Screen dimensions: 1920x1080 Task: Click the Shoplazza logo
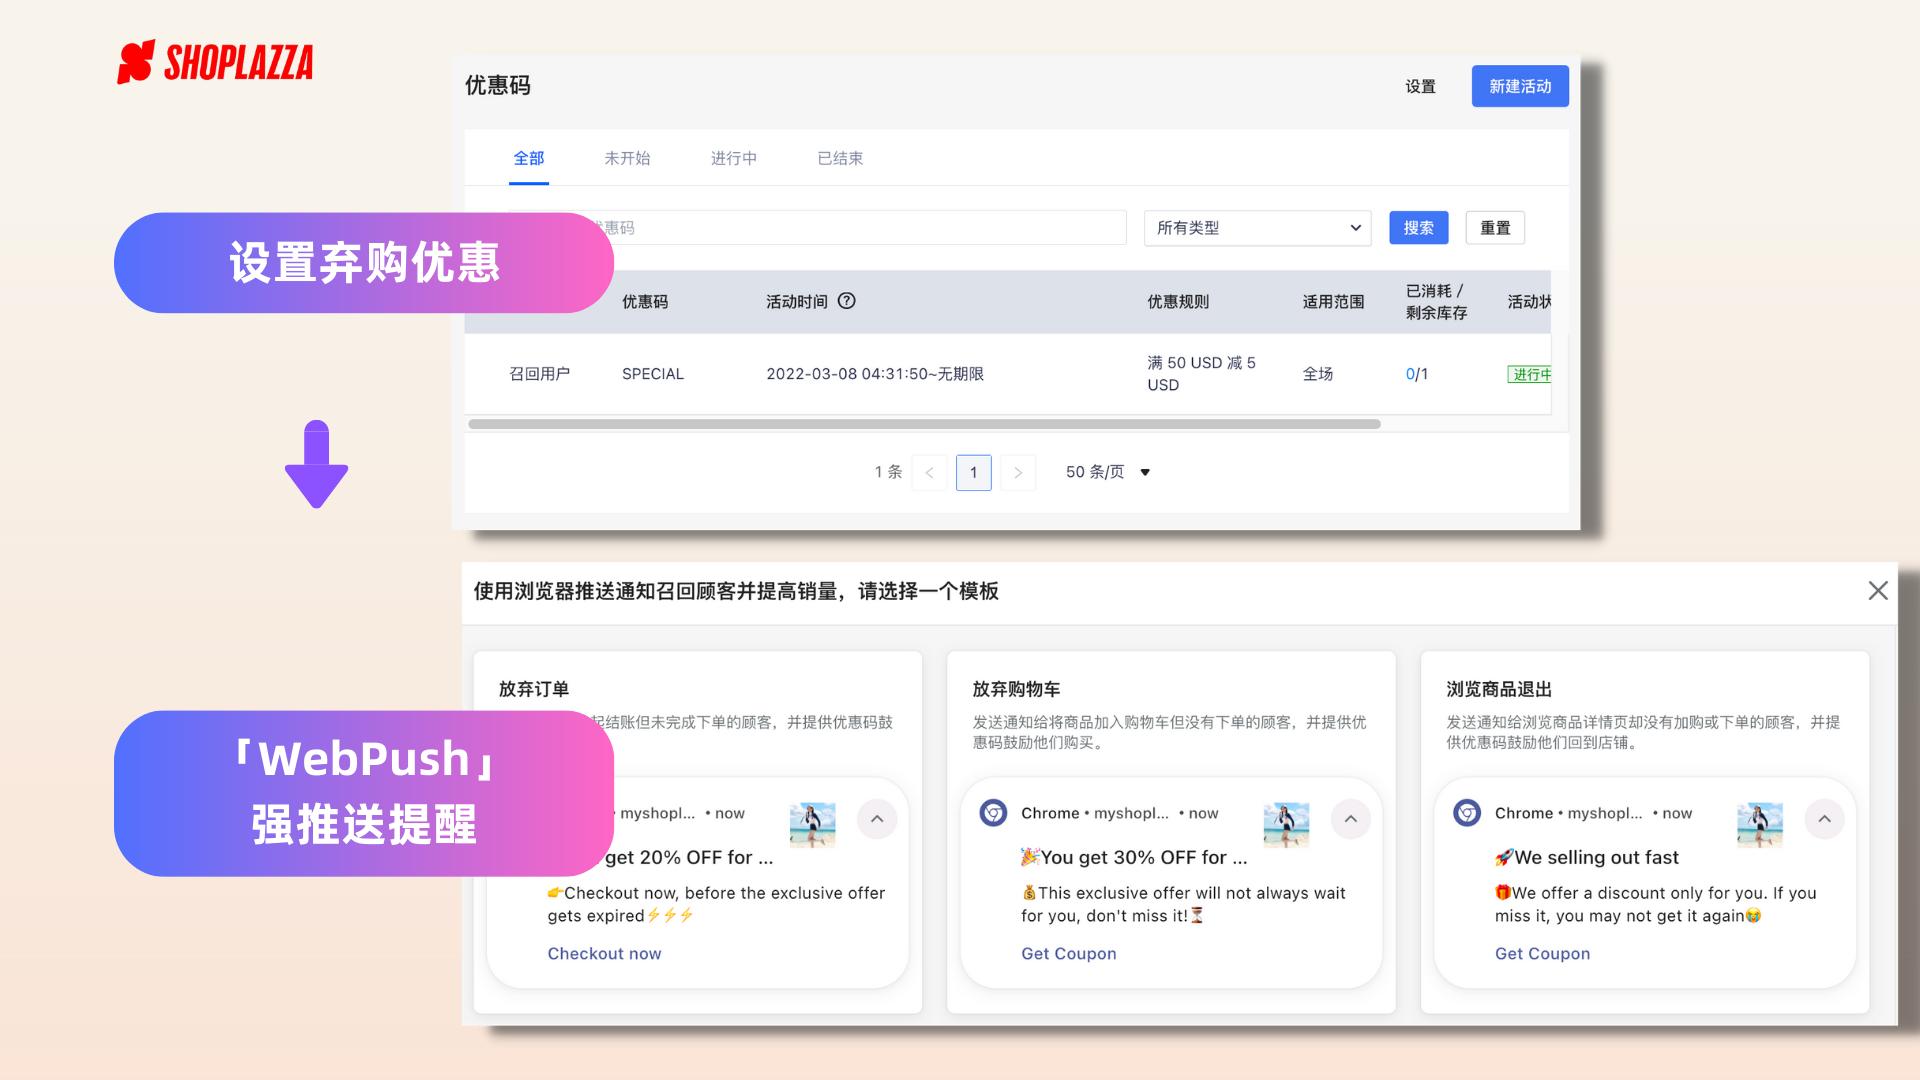coord(215,63)
